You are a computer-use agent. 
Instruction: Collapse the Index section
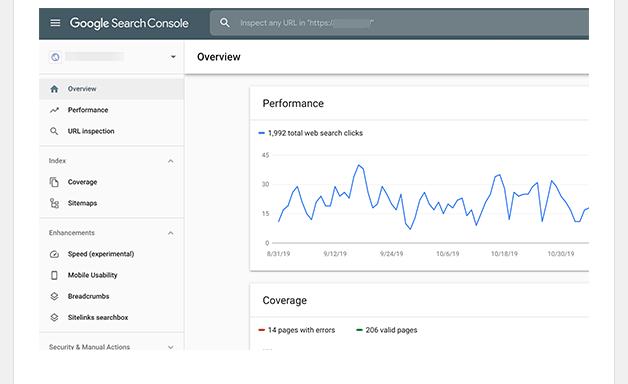click(171, 161)
